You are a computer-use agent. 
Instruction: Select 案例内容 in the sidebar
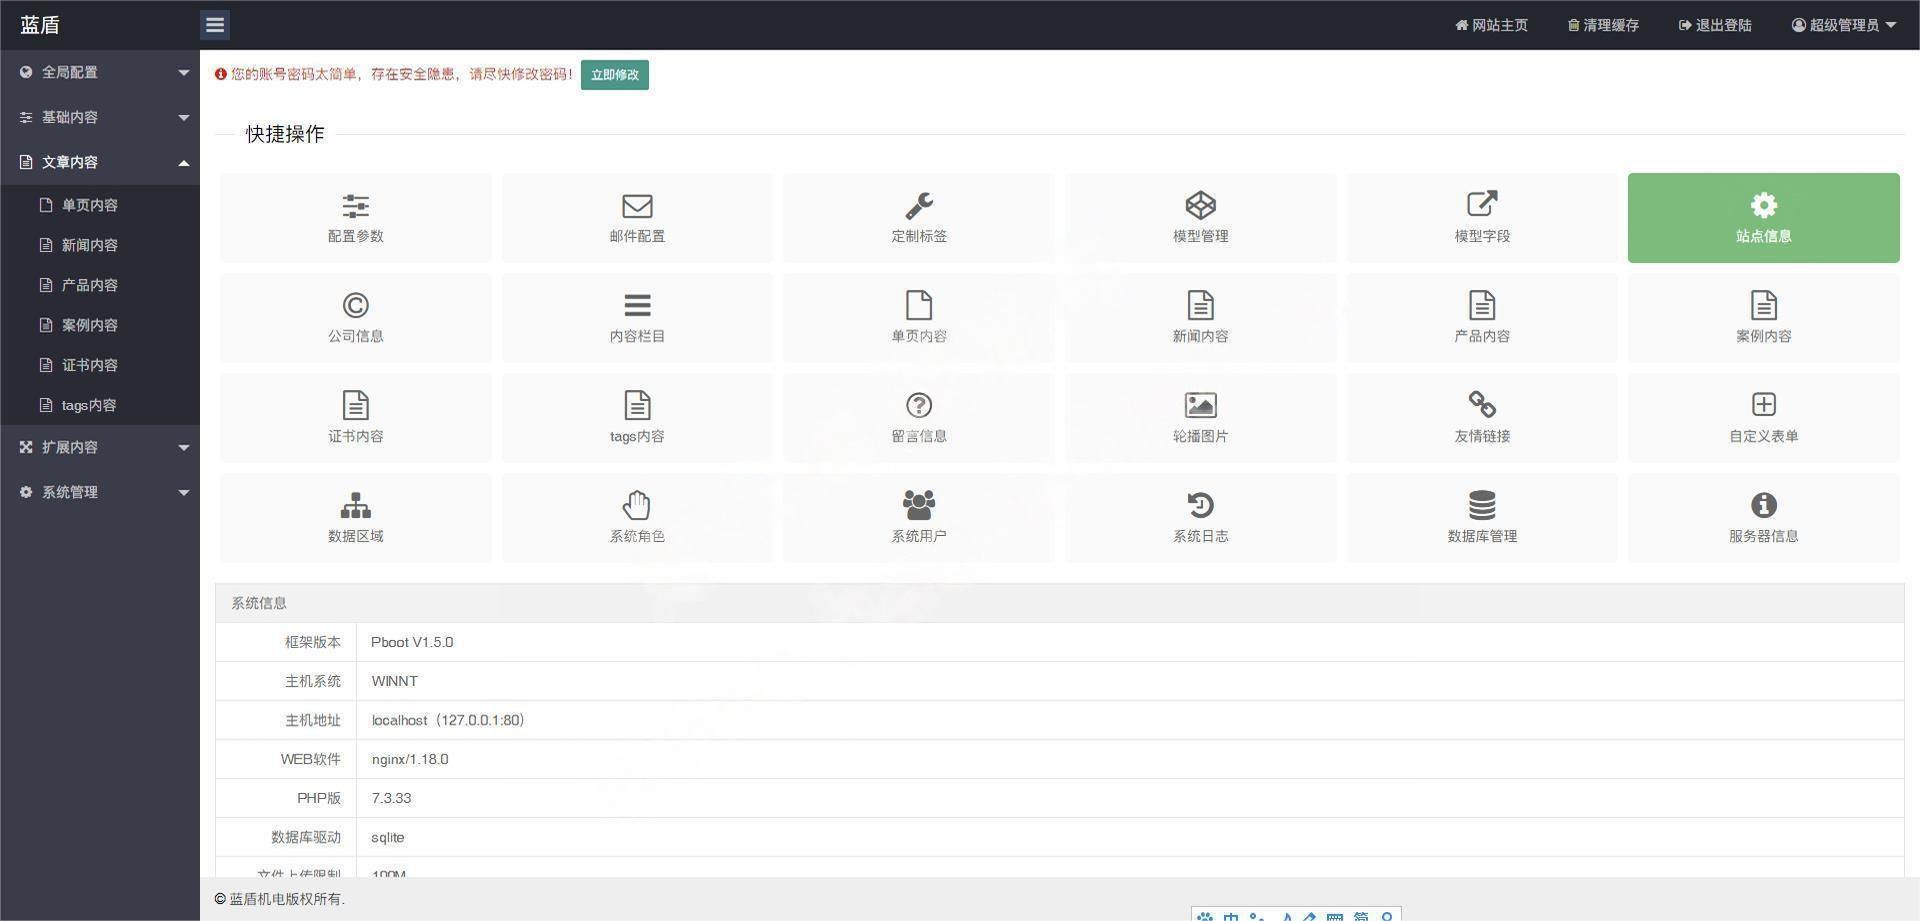[x=100, y=325]
